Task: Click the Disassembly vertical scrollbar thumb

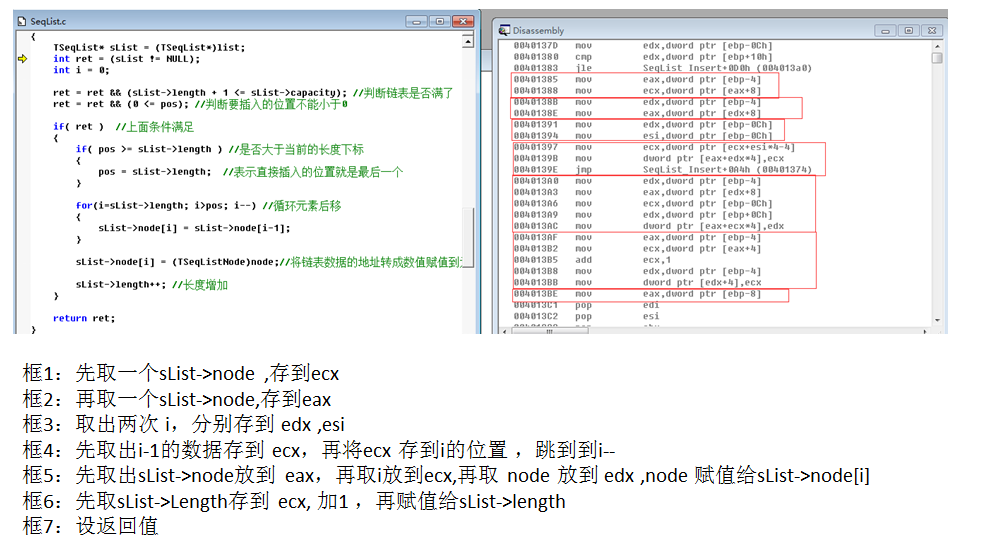Action: coord(937,58)
